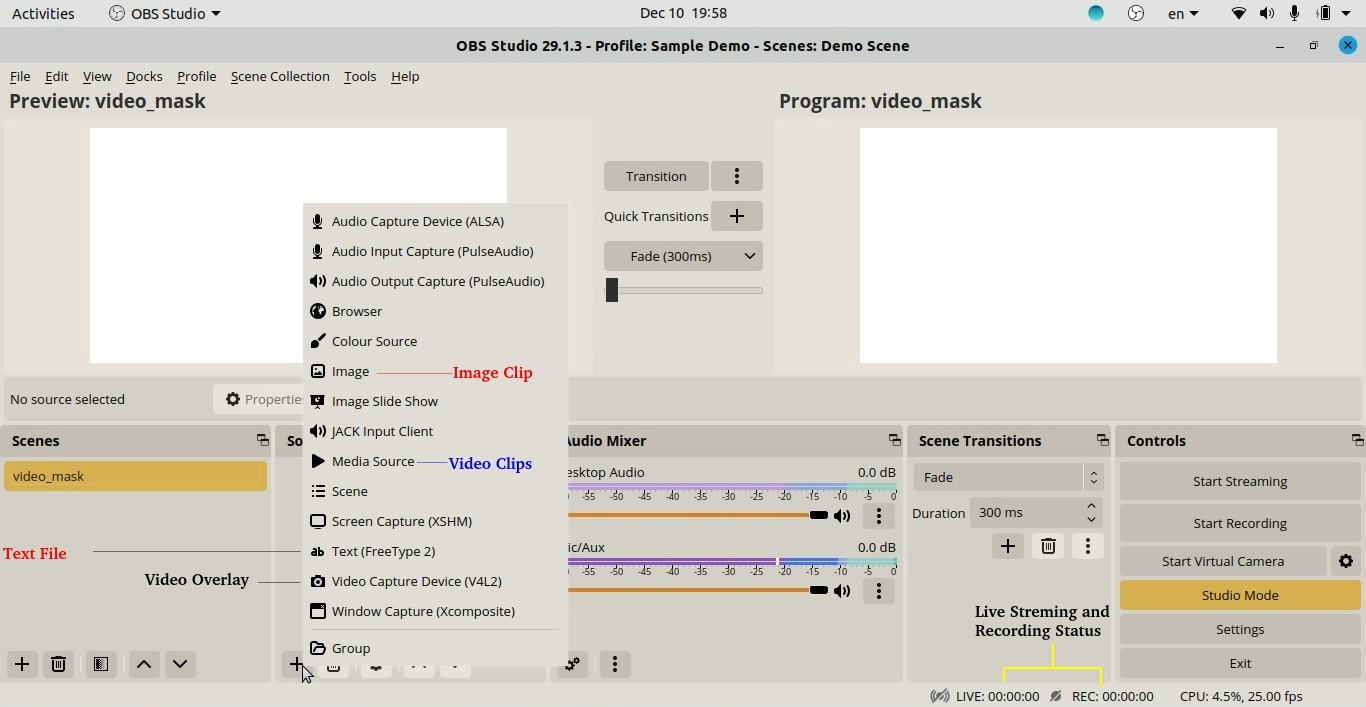Choose Audio Capture Device (ALSA) source

point(435,221)
